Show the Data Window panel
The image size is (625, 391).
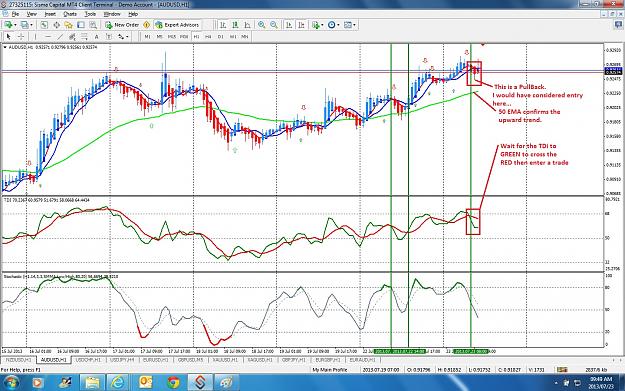(x=57, y=25)
